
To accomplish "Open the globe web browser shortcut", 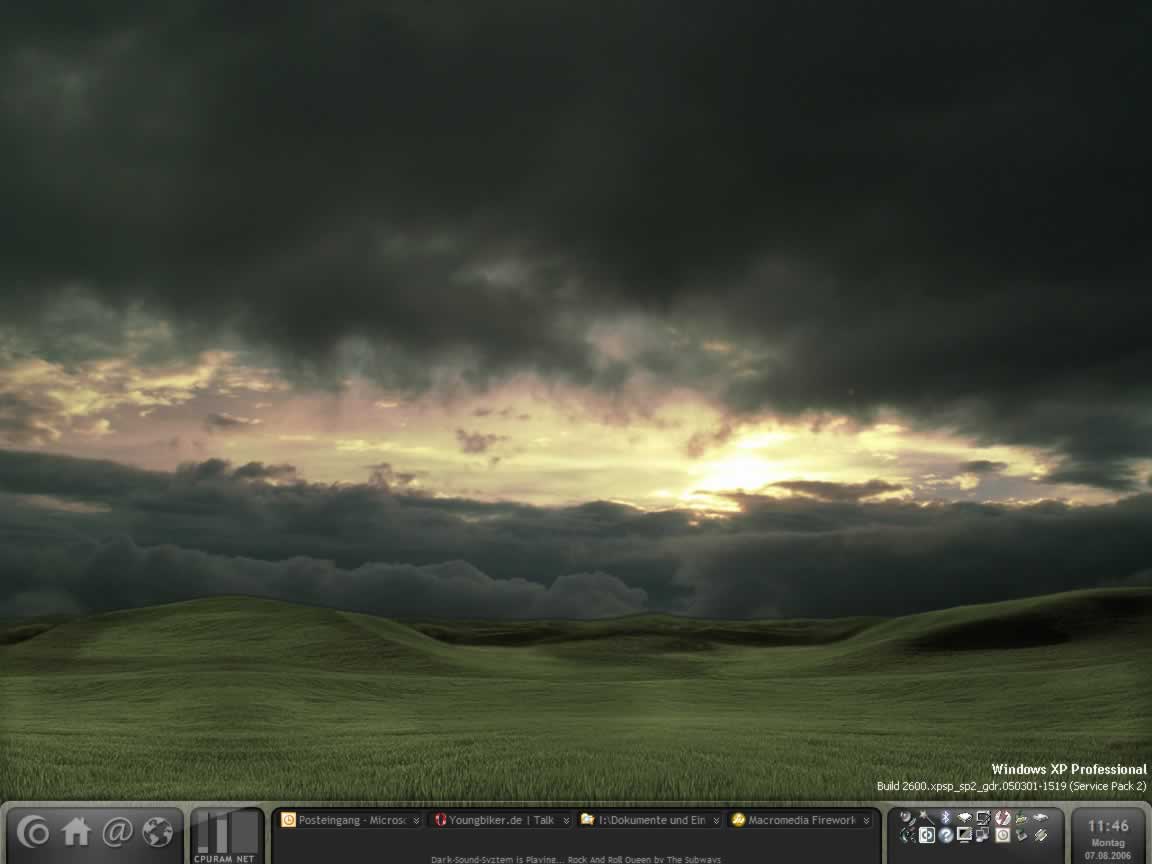I will click(x=158, y=832).
